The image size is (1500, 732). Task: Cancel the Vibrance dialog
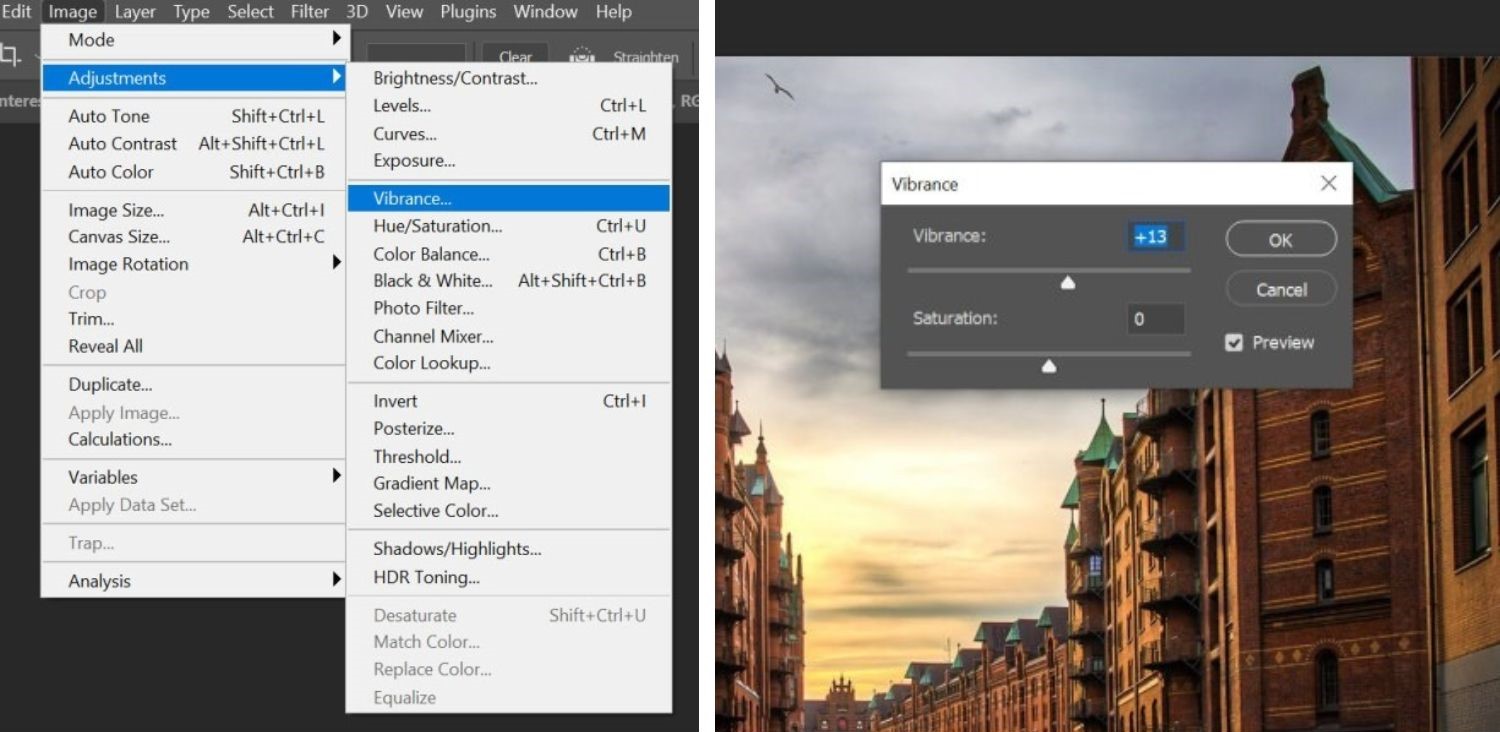[x=1281, y=289]
